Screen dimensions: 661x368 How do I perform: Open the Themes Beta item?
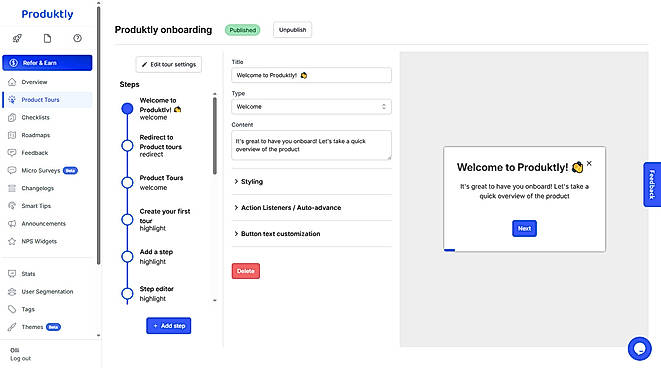click(47, 327)
